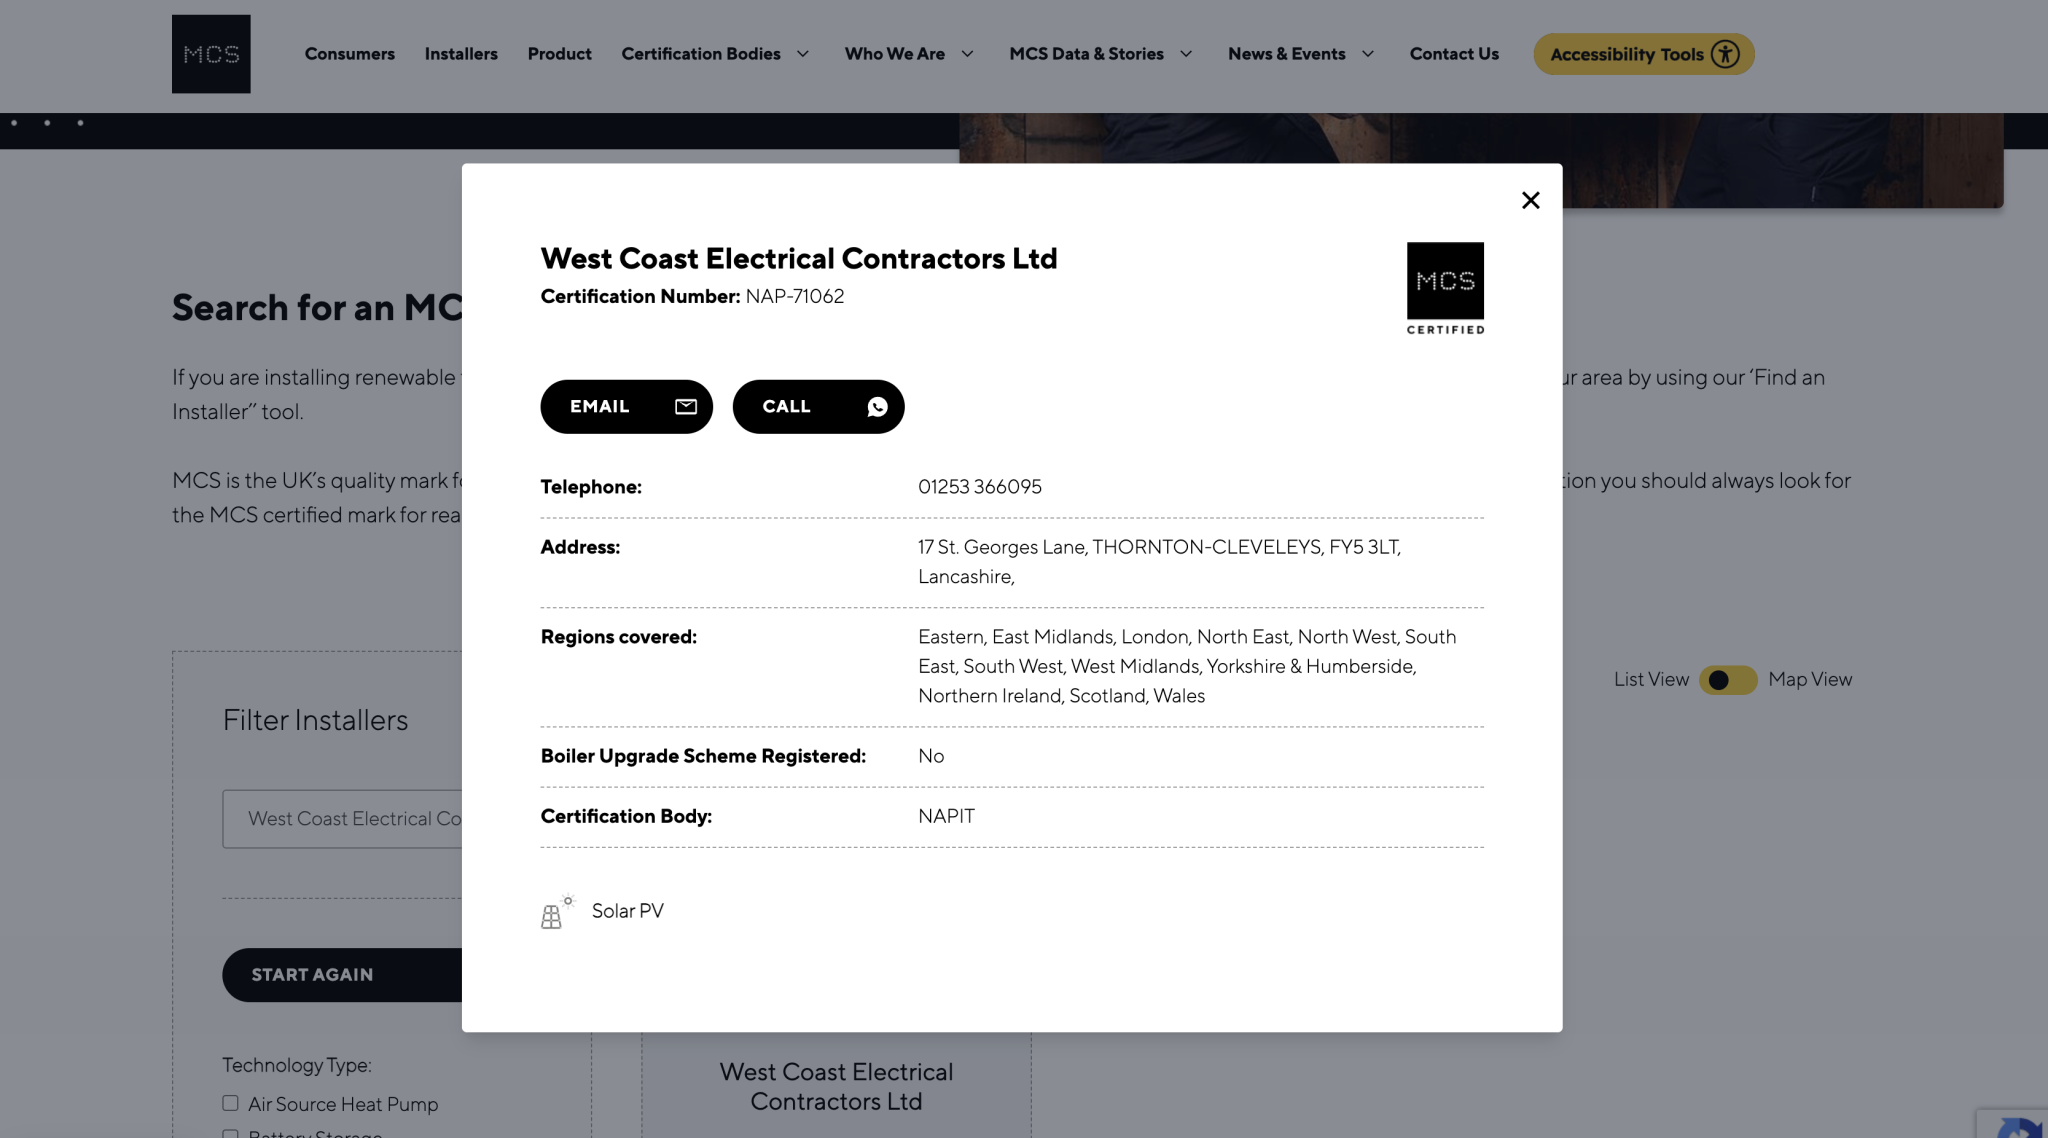The image size is (2048, 1138).
Task: Expand the Who We Are menu chevron
Action: 967,54
